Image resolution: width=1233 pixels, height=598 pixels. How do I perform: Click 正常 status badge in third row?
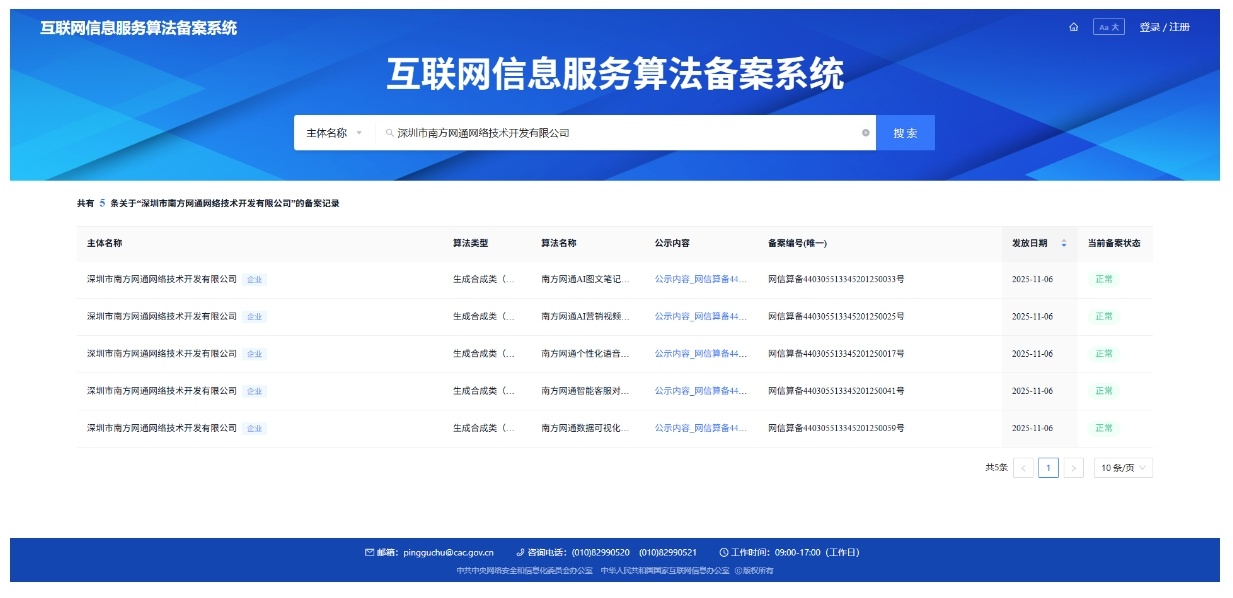click(1103, 354)
